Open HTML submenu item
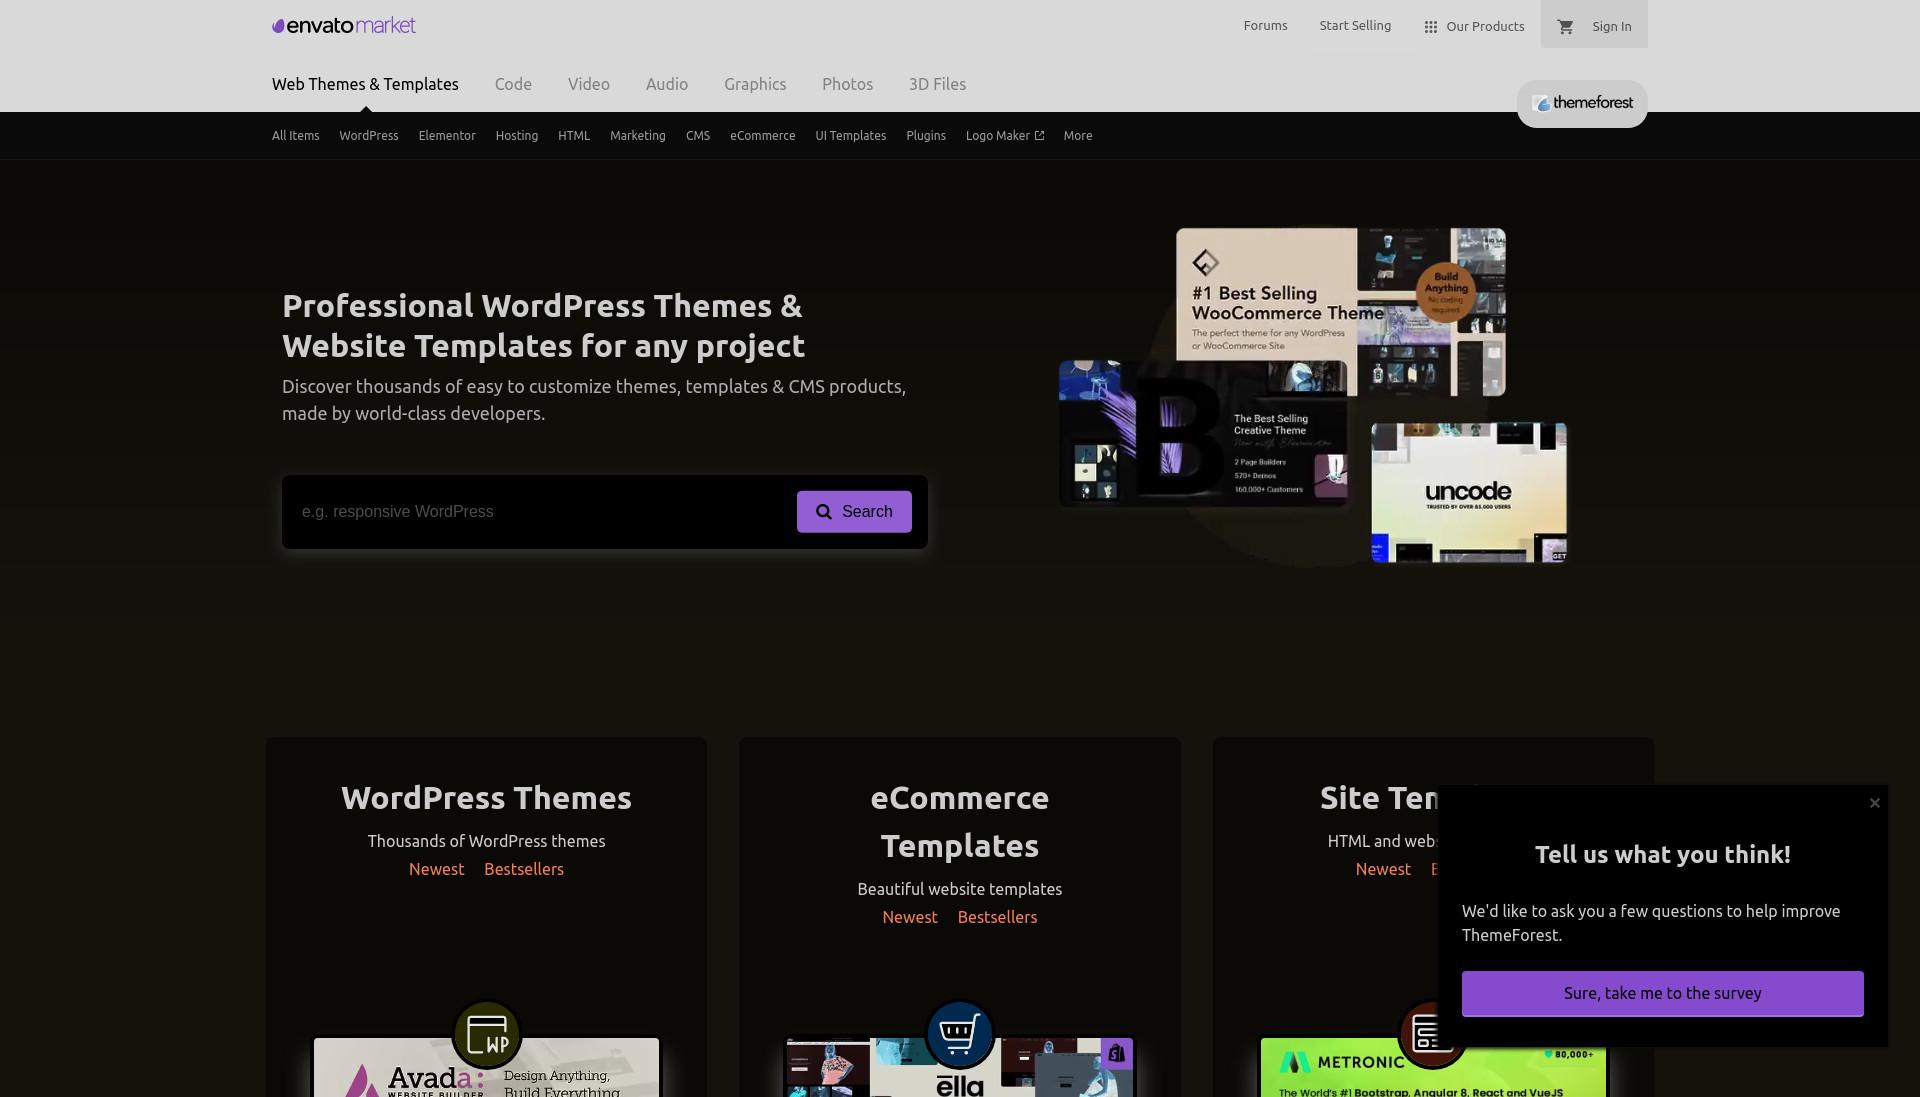 click(574, 136)
